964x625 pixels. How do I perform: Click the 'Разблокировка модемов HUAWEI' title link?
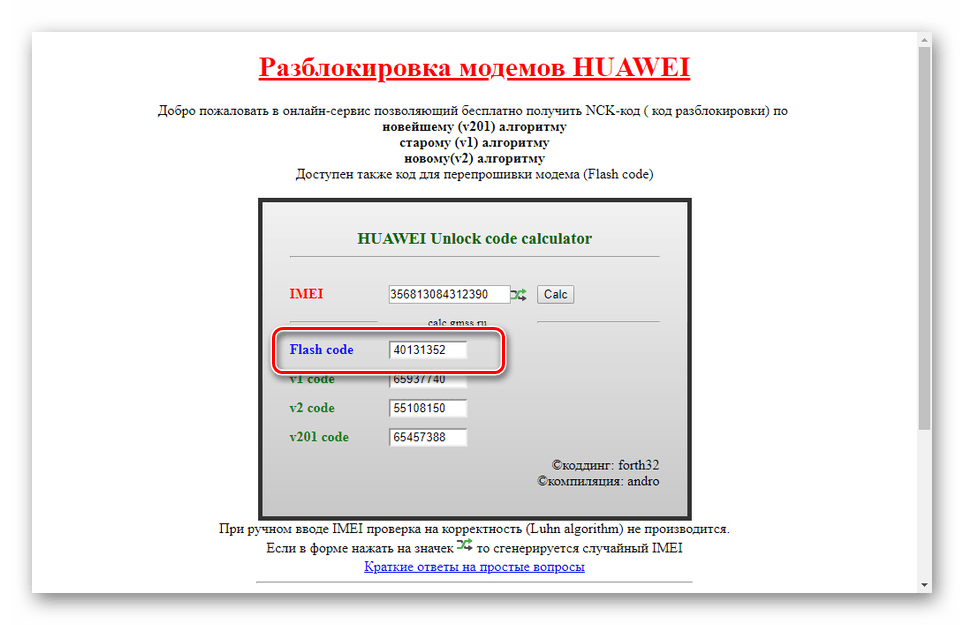click(x=474, y=67)
